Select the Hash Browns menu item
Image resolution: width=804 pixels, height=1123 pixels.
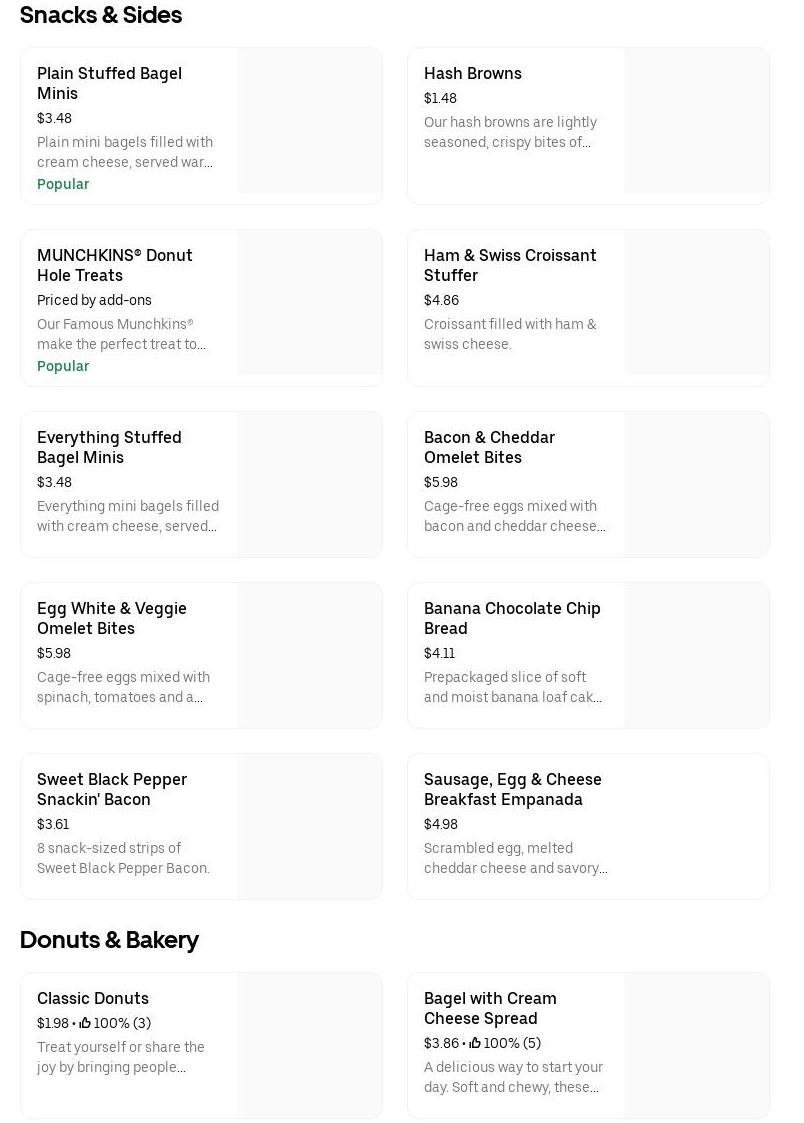[472, 73]
